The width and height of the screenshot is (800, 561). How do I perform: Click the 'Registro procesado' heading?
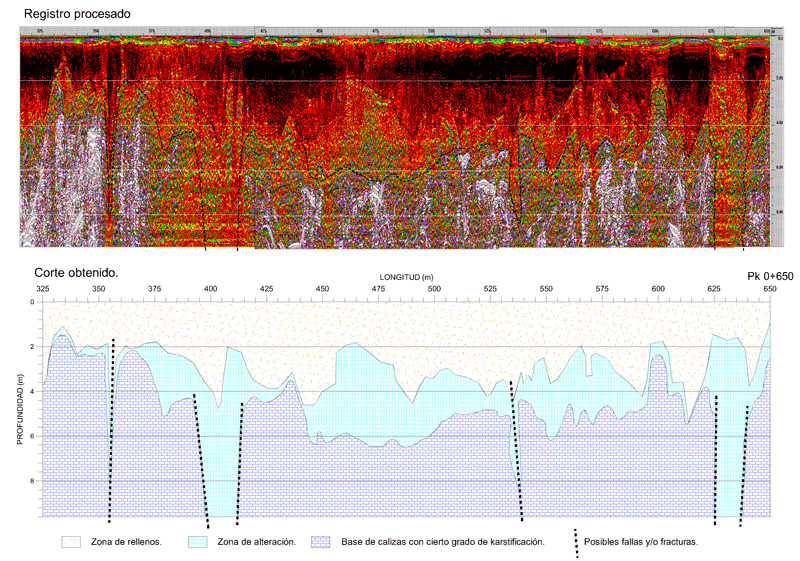coord(77,14)
